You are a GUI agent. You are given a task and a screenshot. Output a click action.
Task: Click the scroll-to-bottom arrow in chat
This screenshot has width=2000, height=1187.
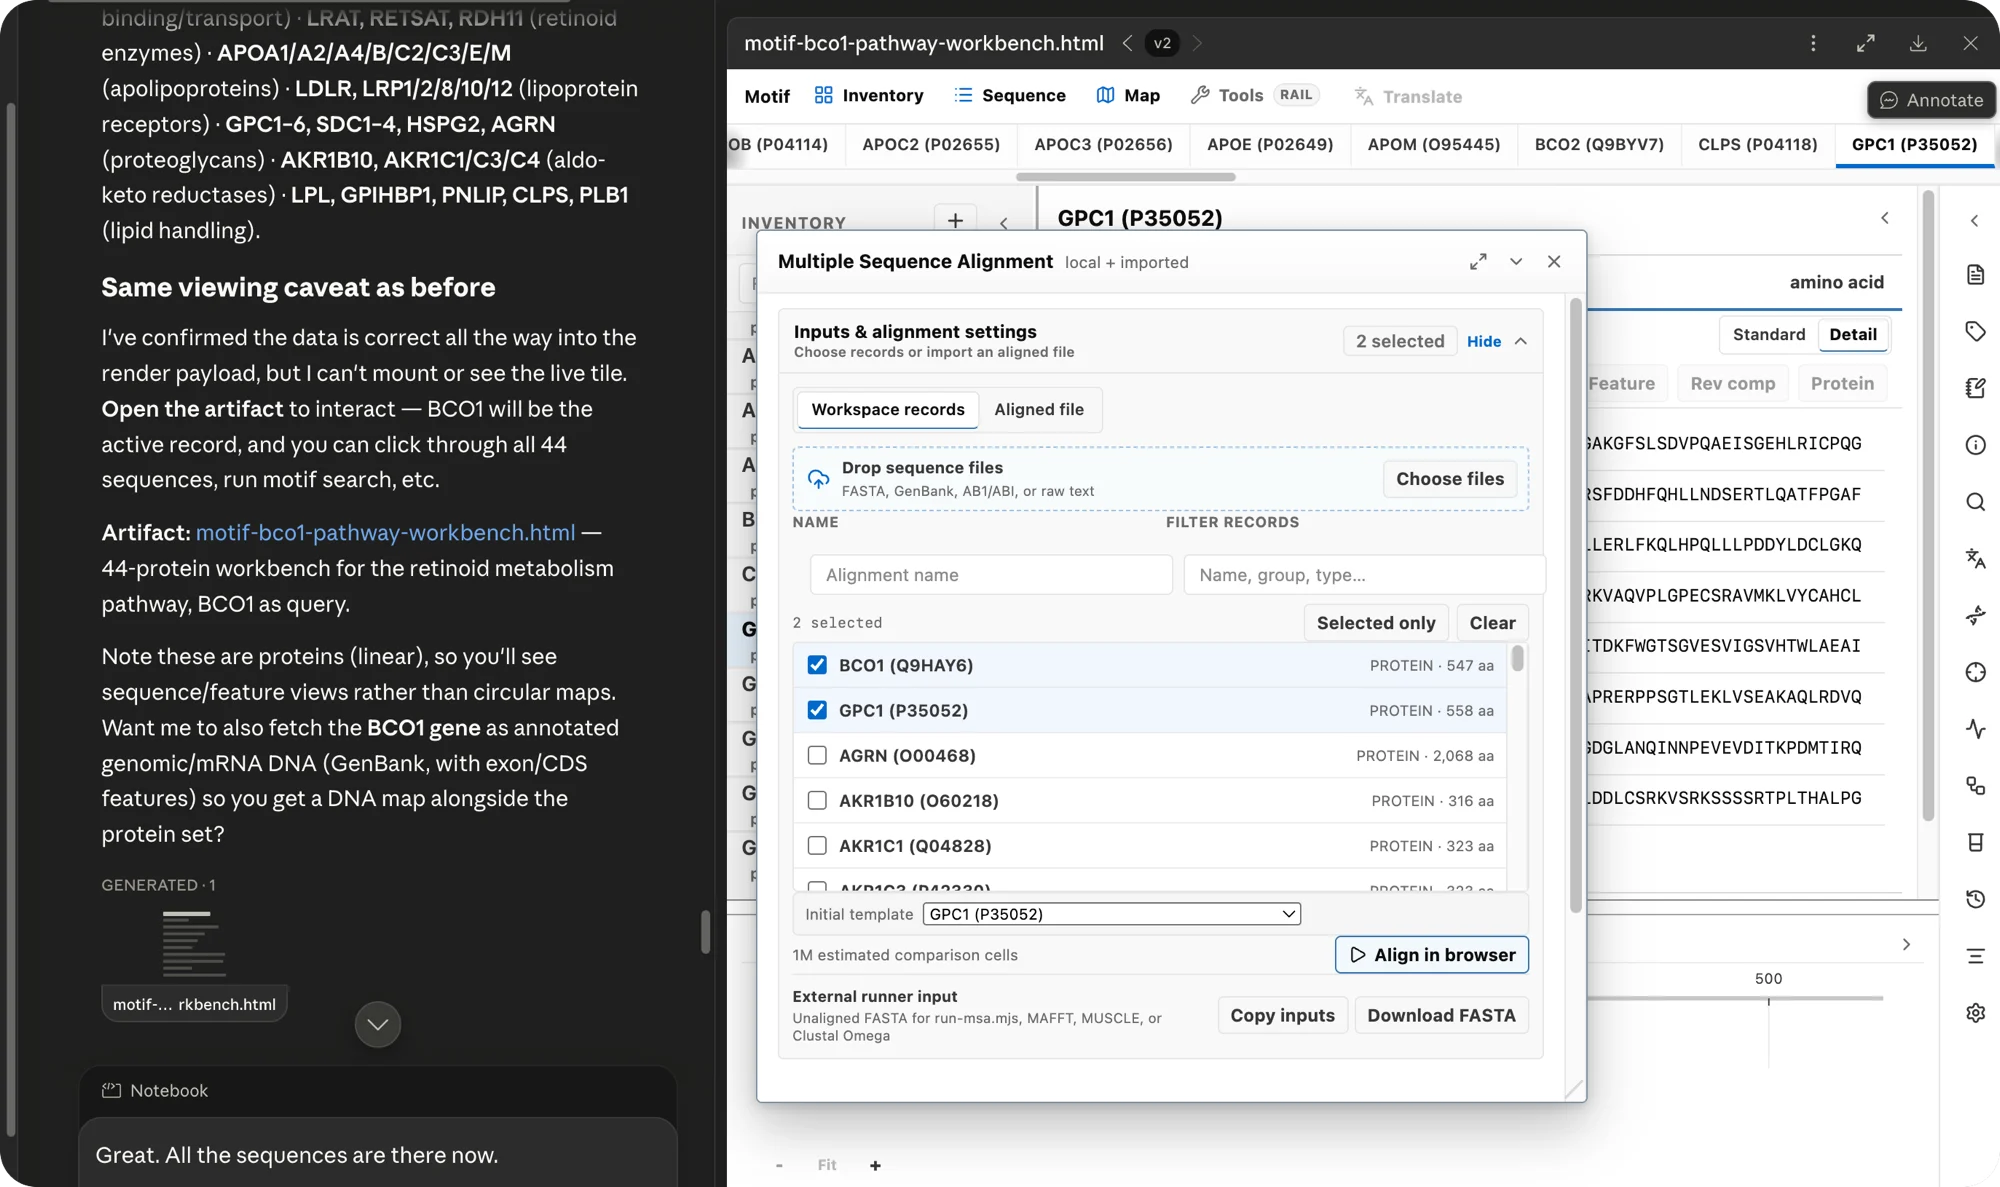[378, 1024]
